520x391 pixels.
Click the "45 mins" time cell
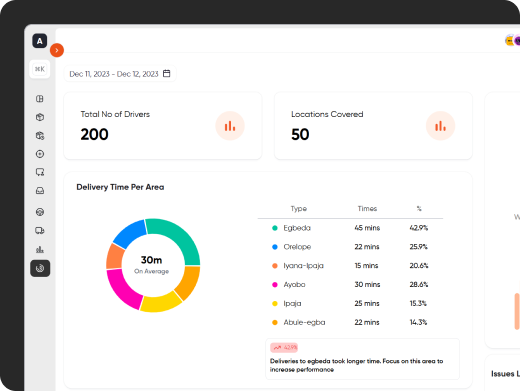click(367, 228)
